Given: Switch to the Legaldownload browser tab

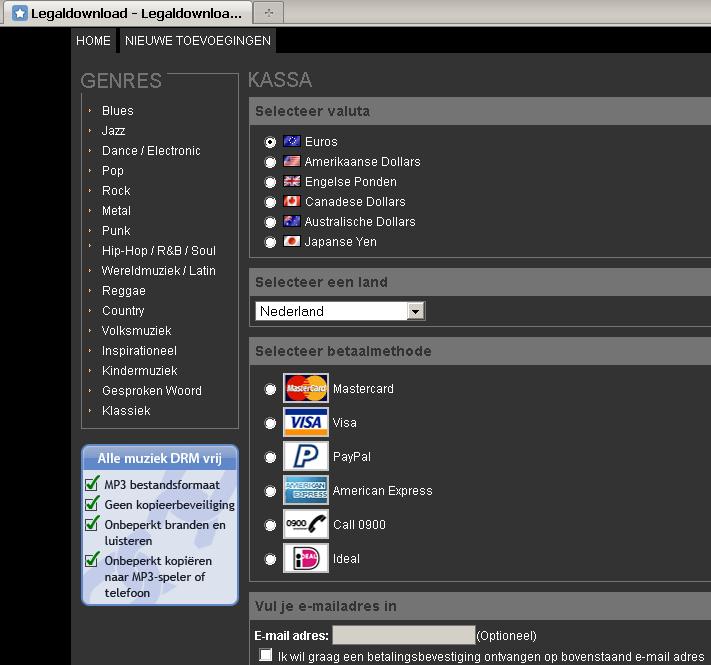Looking at the screenshot, I should click(127, 13).
